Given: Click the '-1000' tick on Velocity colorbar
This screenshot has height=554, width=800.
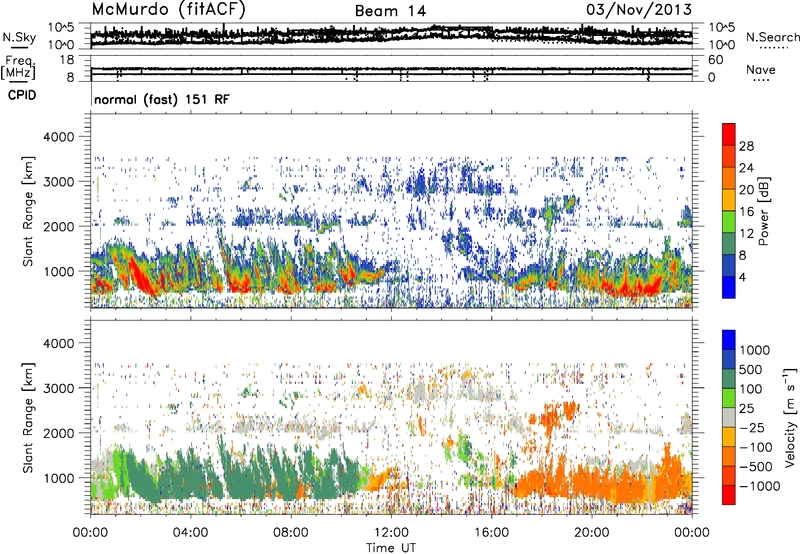Looking at the screenshot, I should 759,486.
